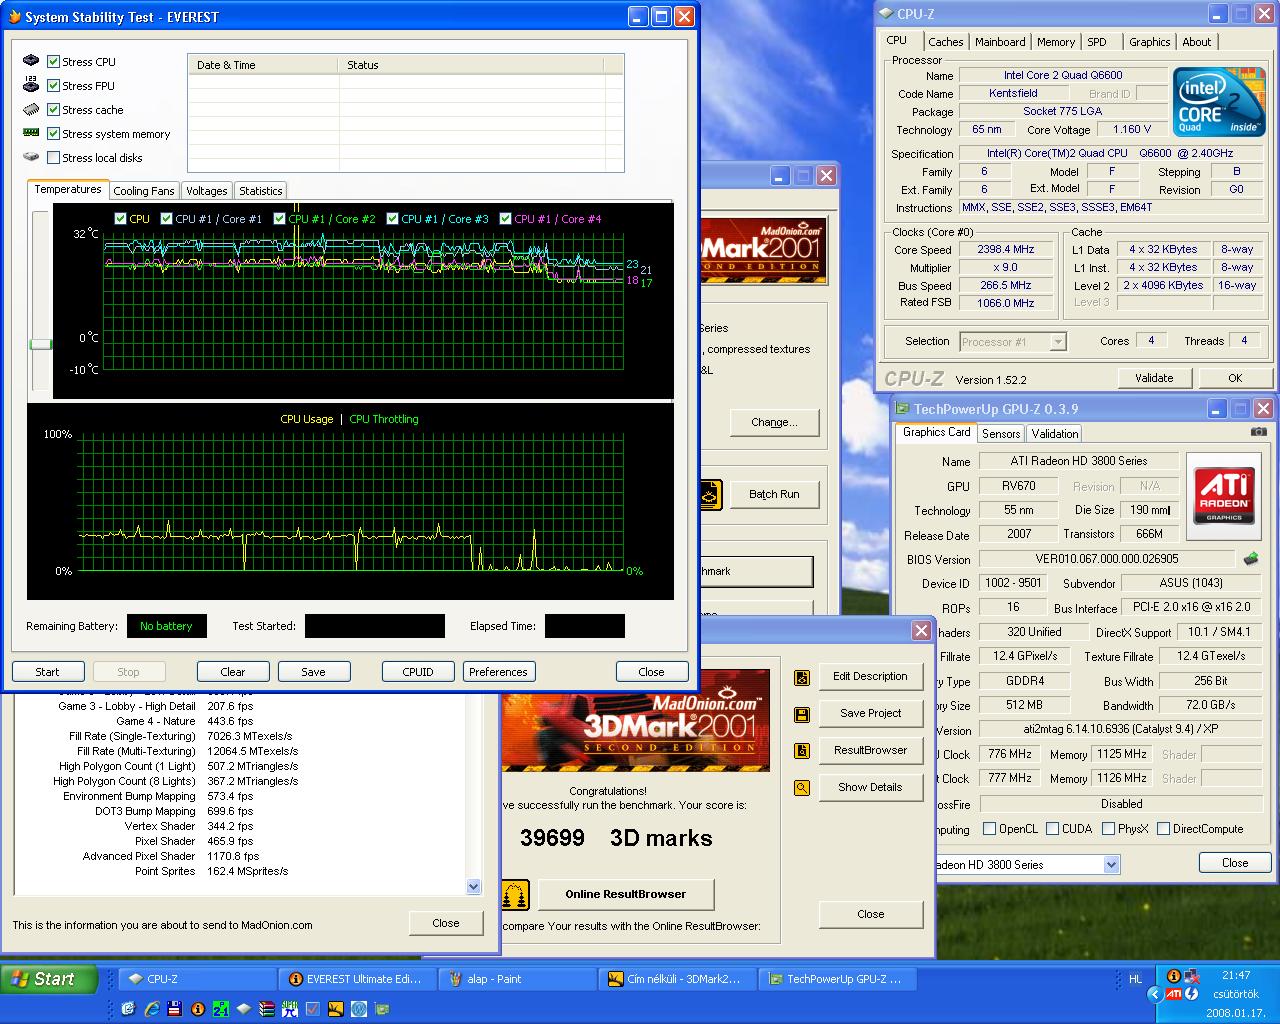This screenshot has width=1280, height=1024.
Task: Expand the graphics card selection dropdown
Action: coord(1111,865)
